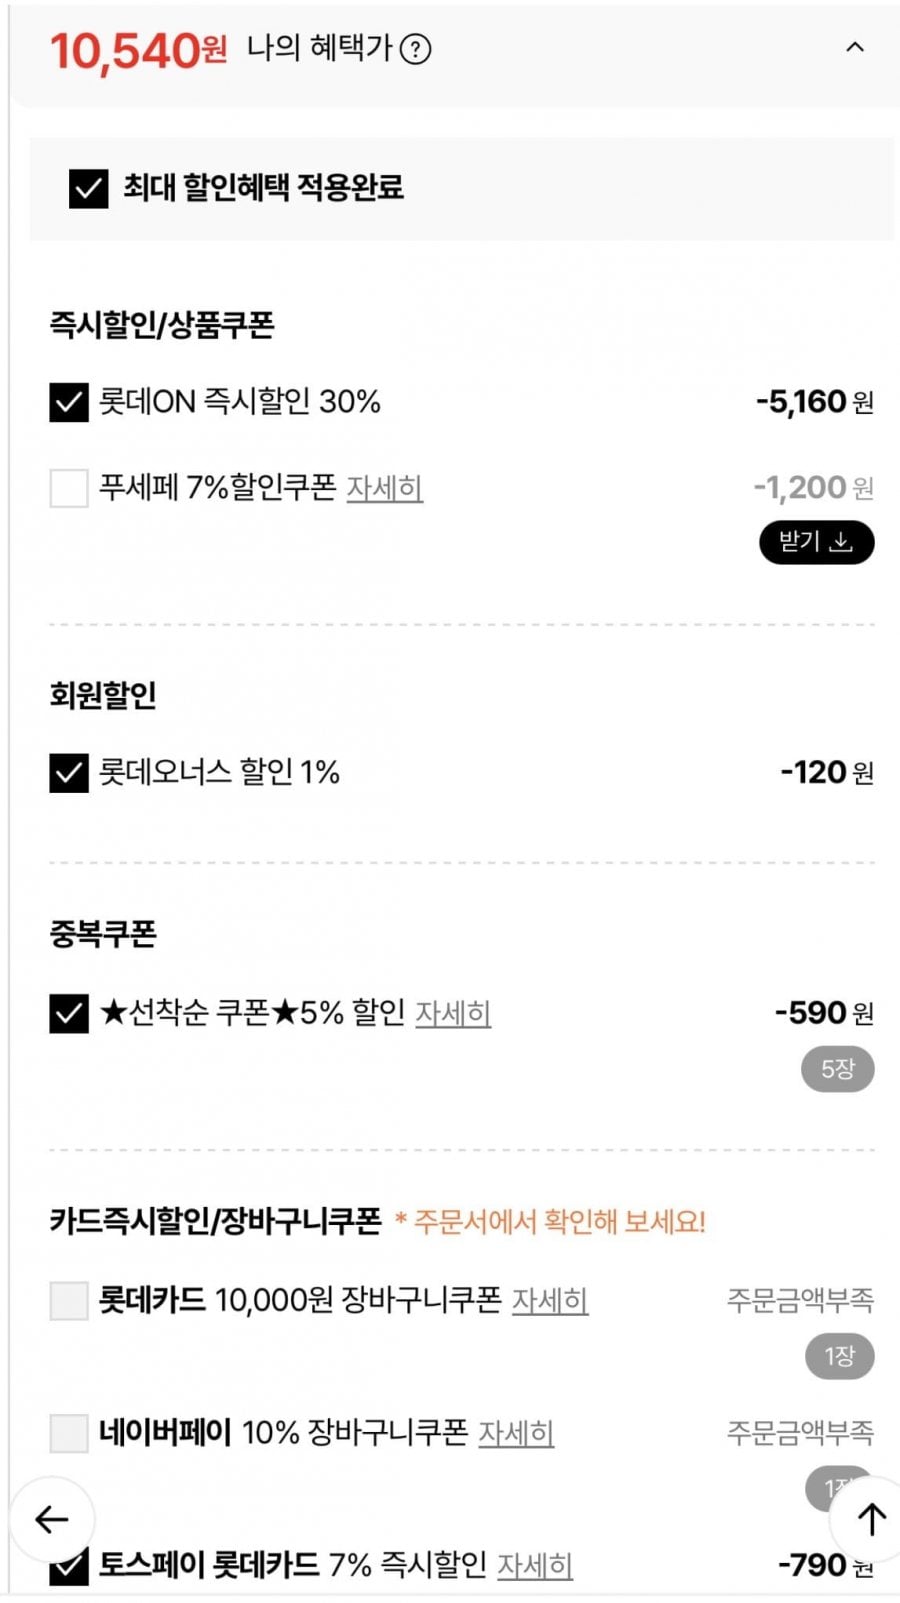Uncheck 롯데오너스 할인 1% checkbox
Image resolution: width=900 pixels, height=1603 pixels.
pos(69,773)
